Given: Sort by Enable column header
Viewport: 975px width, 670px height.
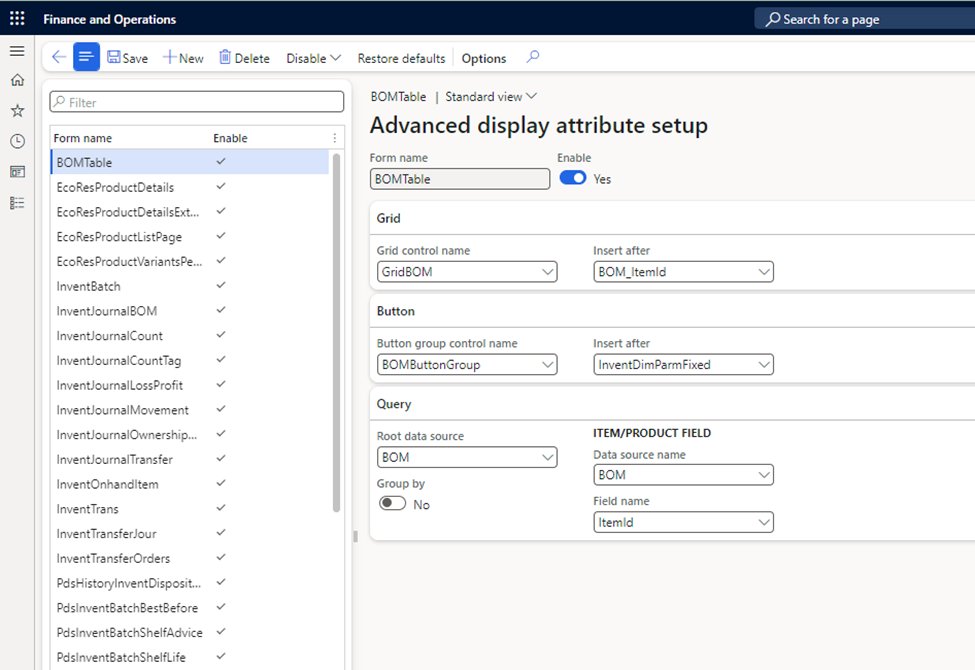Looking at the screenshot, I should pos(230,138).
